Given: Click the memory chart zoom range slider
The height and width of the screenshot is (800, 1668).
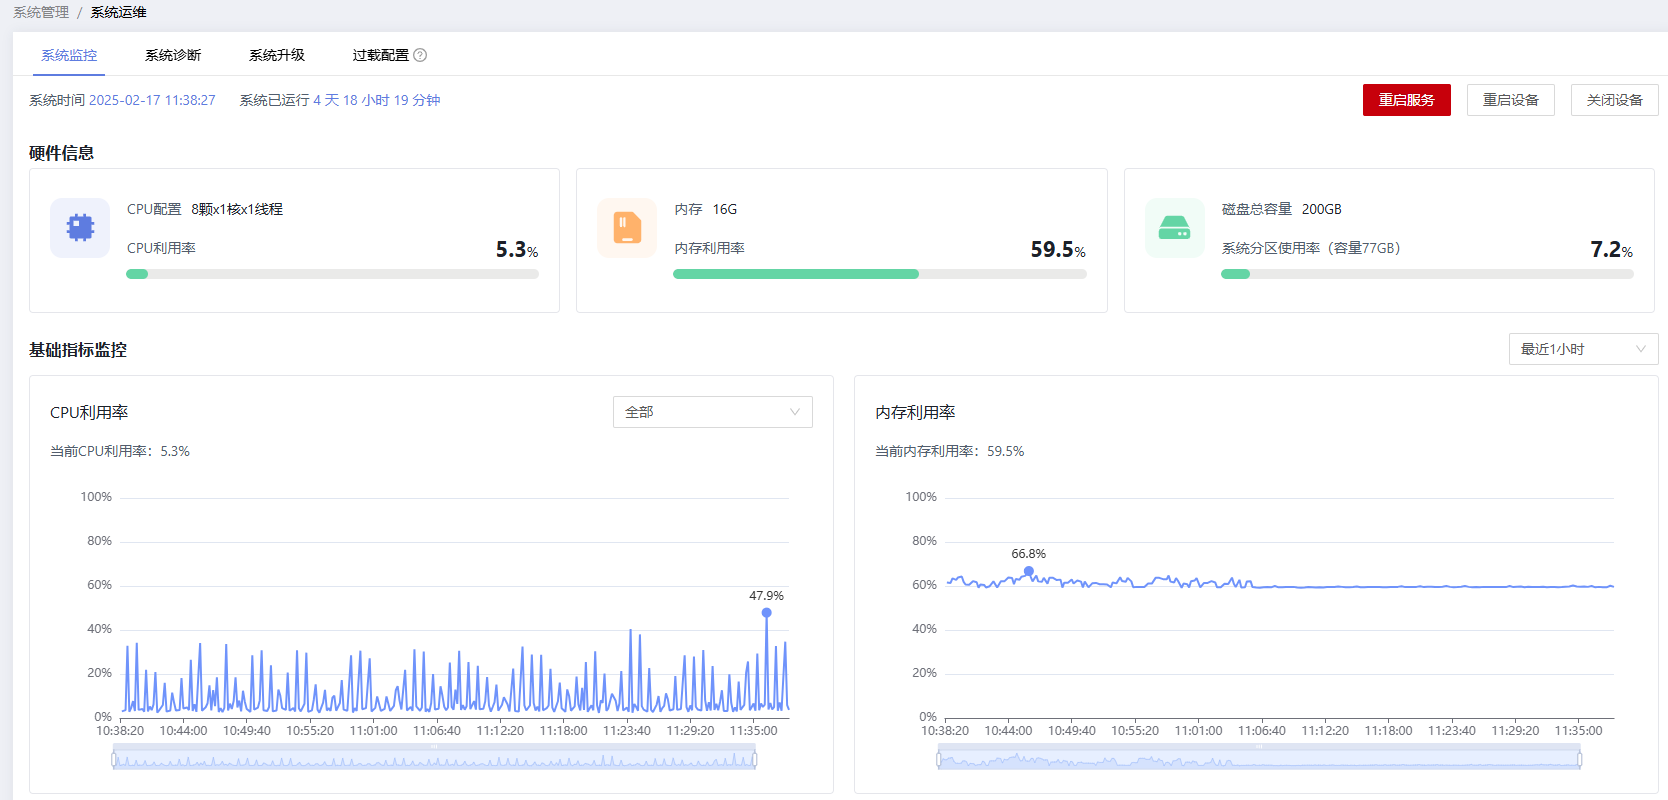Looking at the screenshot, I should click(x=1259, y=759).
